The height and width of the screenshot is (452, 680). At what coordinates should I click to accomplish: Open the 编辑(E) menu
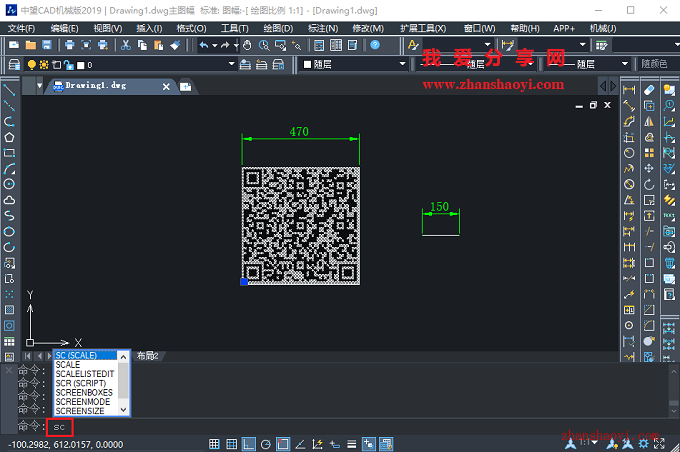(x=64, y=29)
